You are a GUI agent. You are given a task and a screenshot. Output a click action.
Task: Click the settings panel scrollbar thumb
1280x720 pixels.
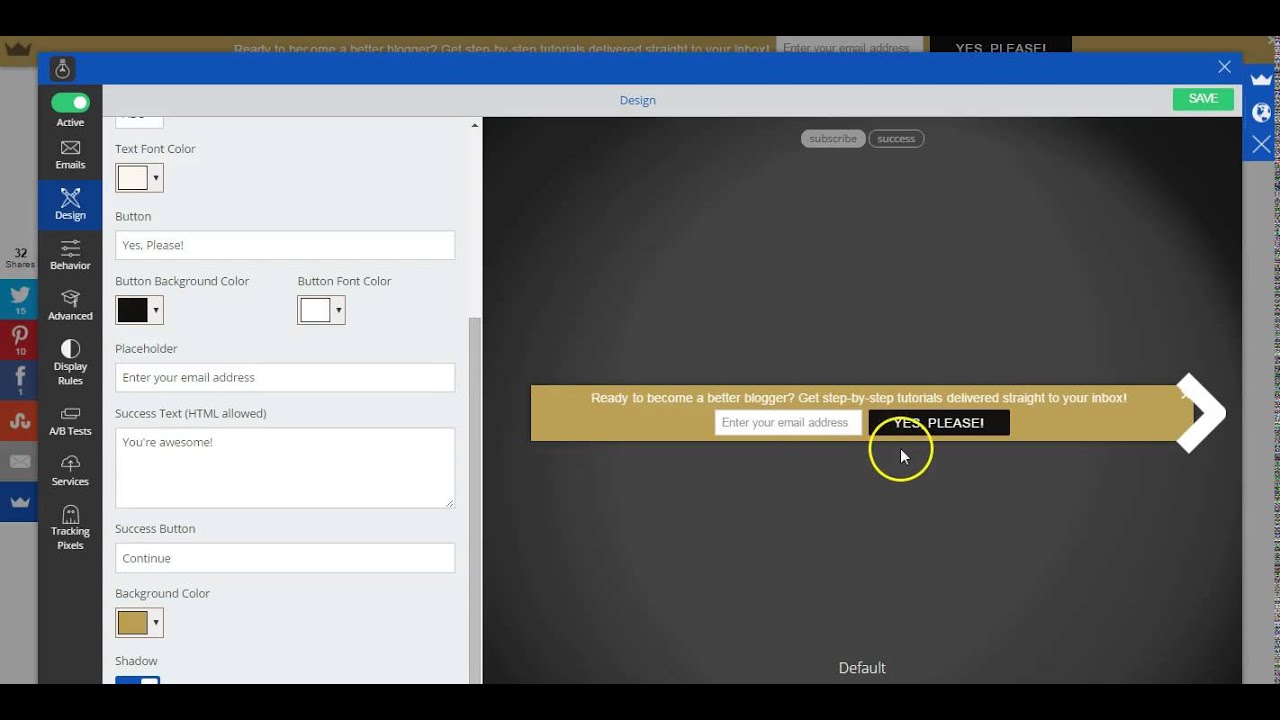tap(475, 500)
